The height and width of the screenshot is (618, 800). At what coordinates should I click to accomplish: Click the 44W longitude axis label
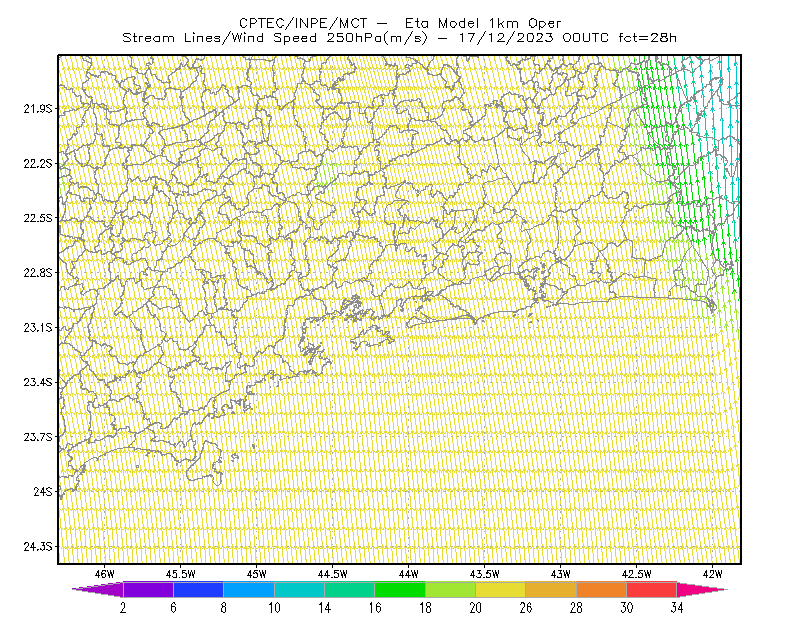pos(409,574)
